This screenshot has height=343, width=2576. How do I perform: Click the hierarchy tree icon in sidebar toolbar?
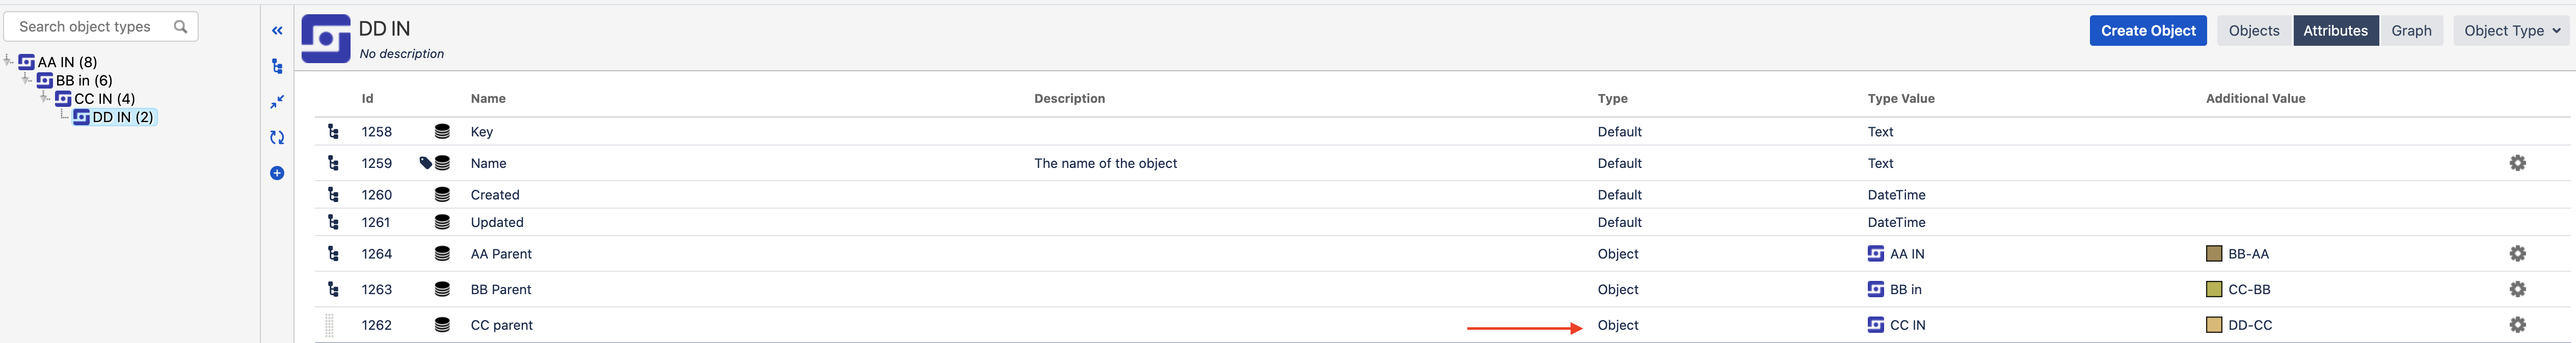tap(277, 67)
